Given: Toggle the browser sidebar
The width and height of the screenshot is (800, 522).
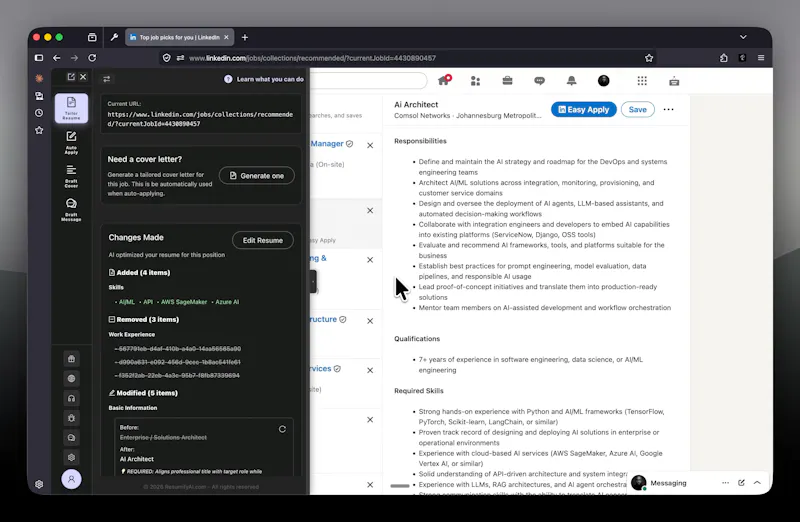Looking at the screenshot, I should click(39, 58).
